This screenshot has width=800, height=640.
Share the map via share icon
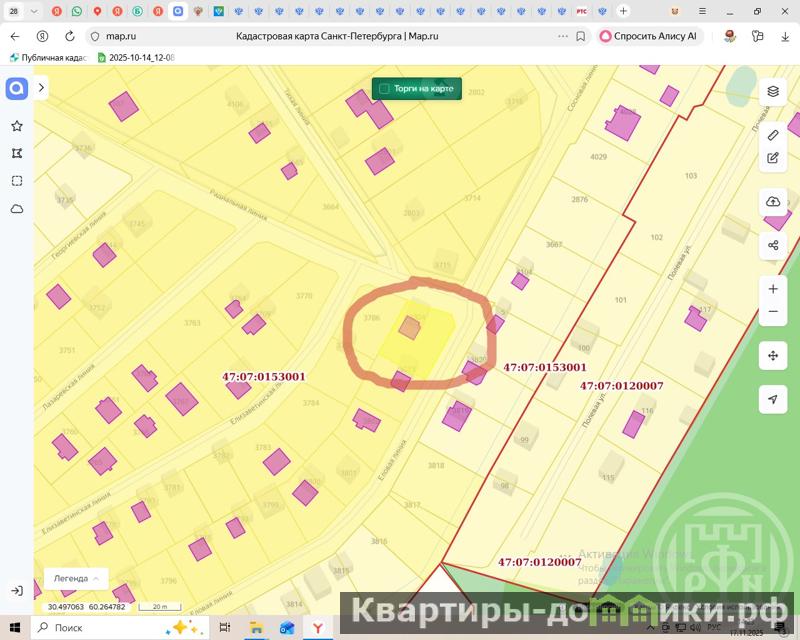coord(773,245)
